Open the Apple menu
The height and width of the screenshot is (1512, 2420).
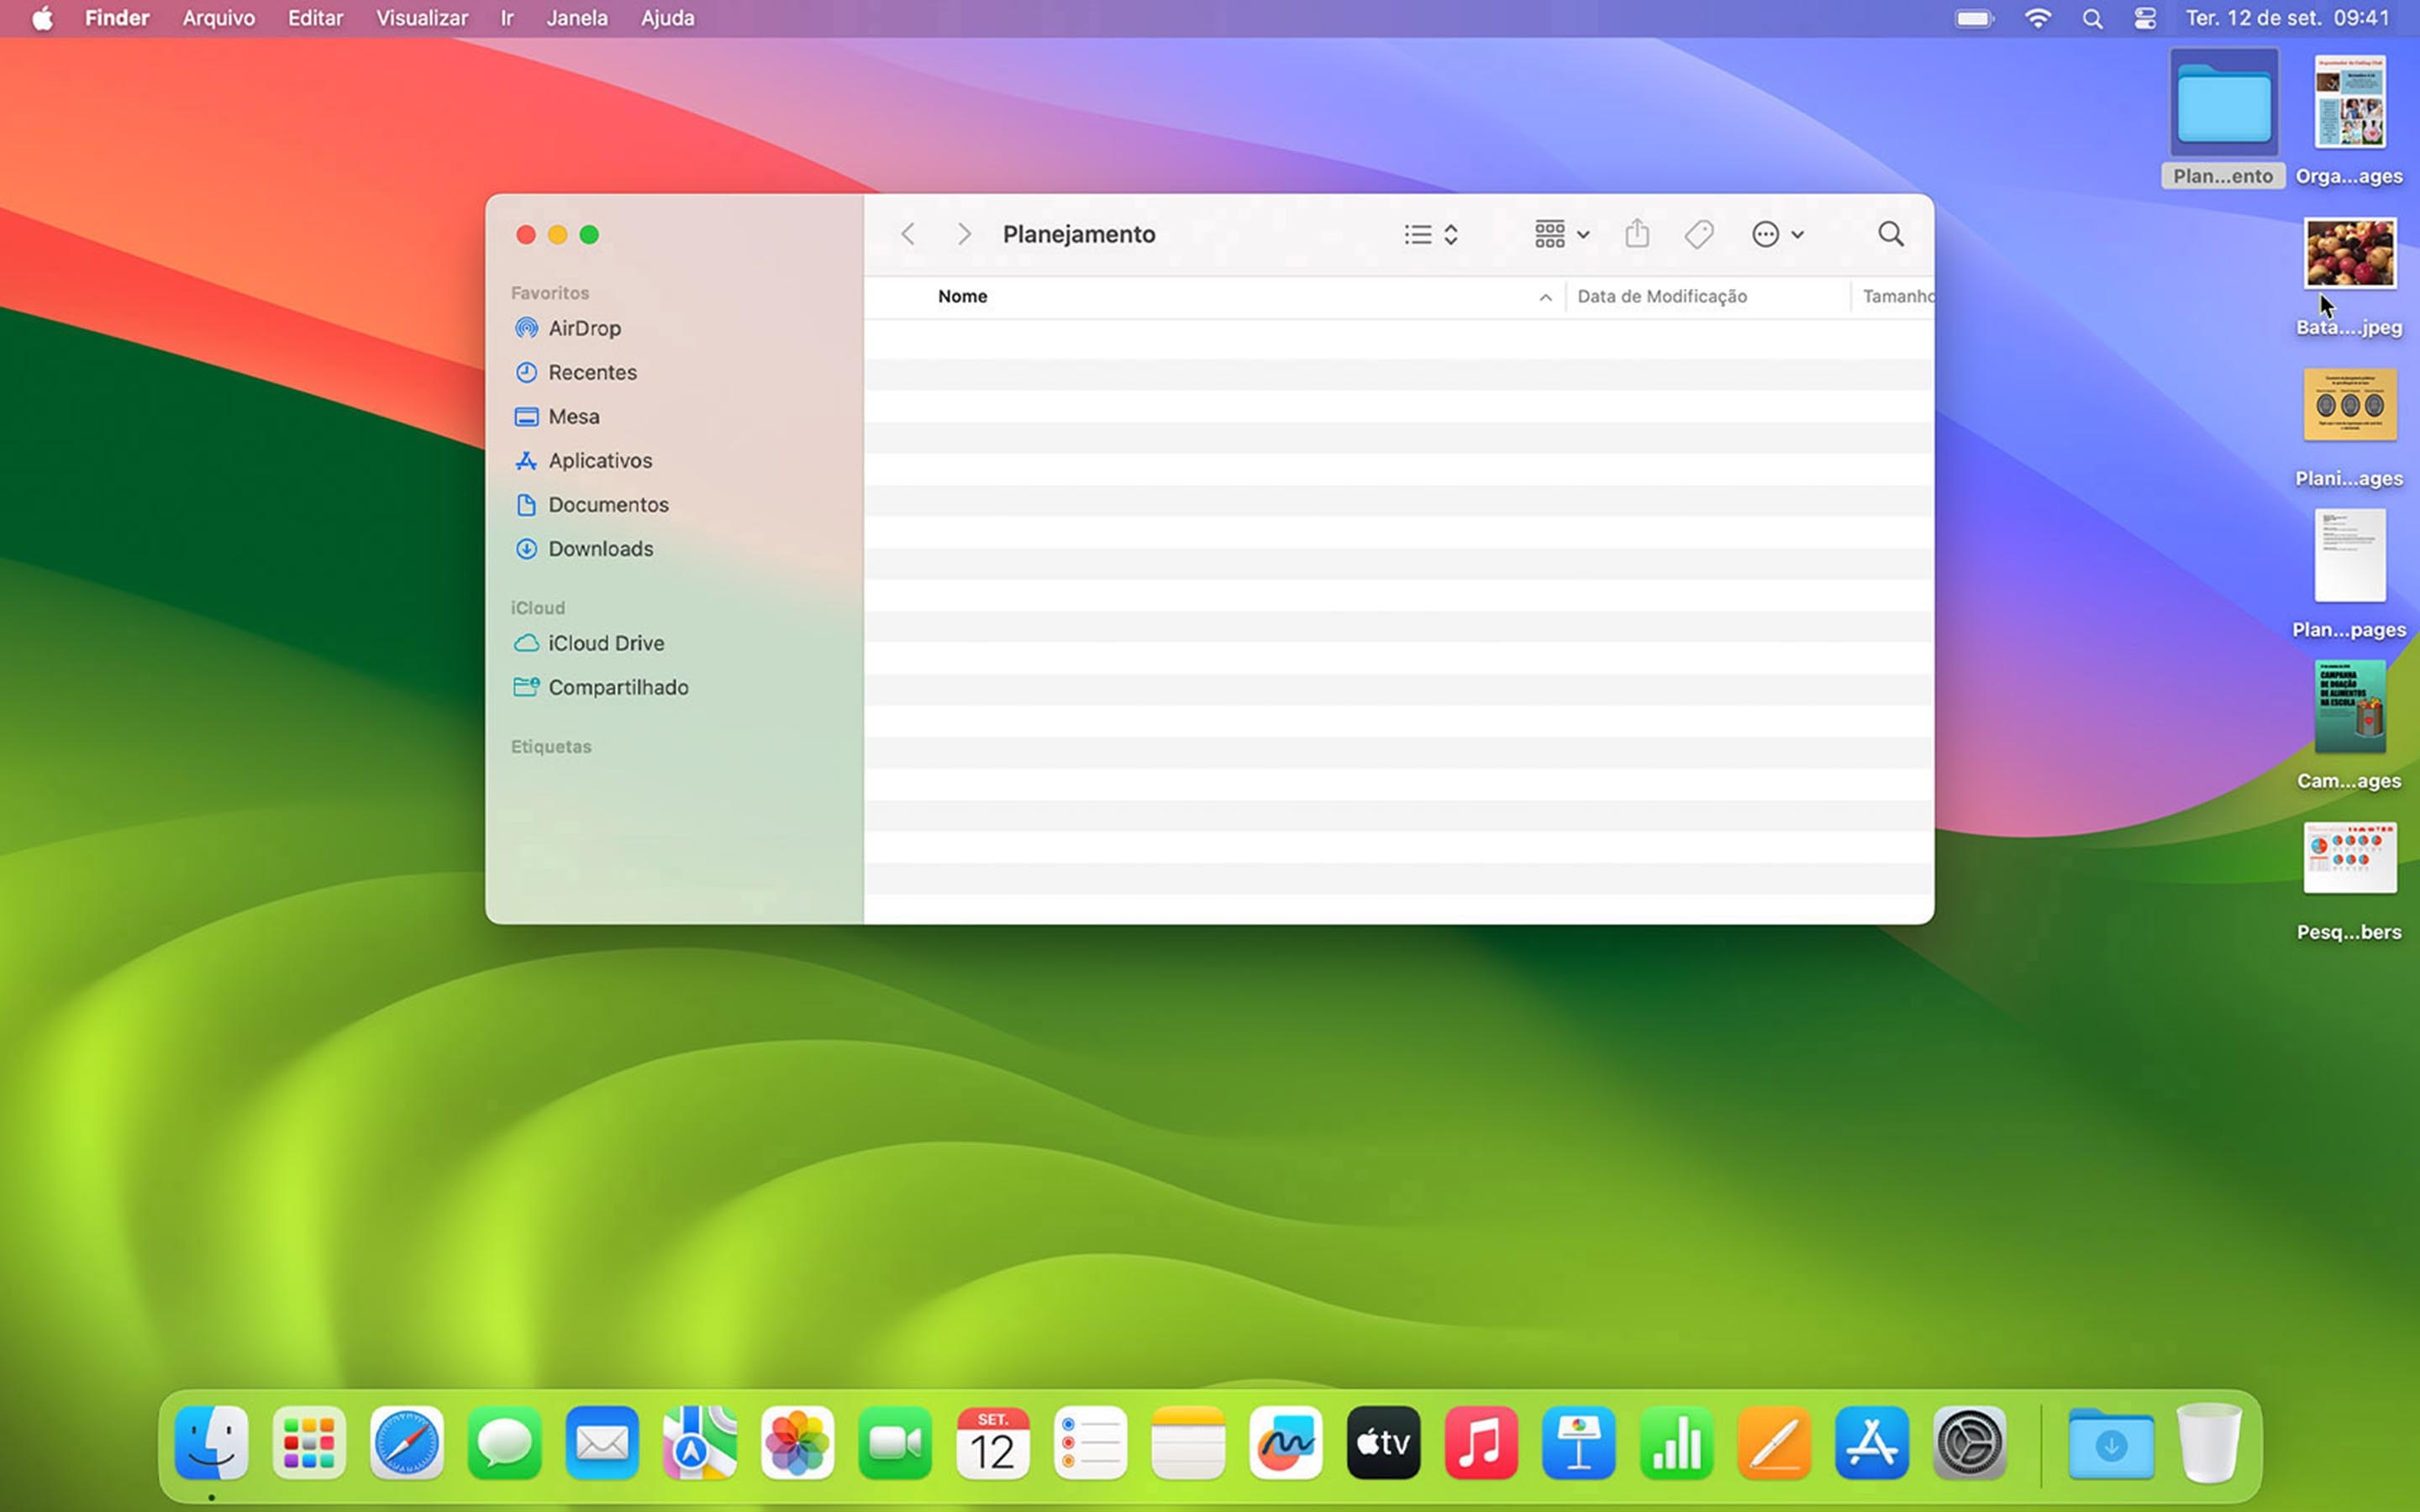coord(42,18)
